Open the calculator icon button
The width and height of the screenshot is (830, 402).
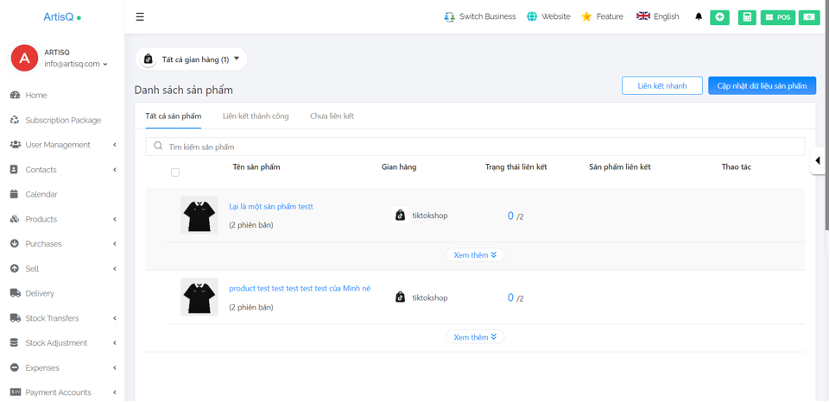pyautogui.click(x=747, y=17)
